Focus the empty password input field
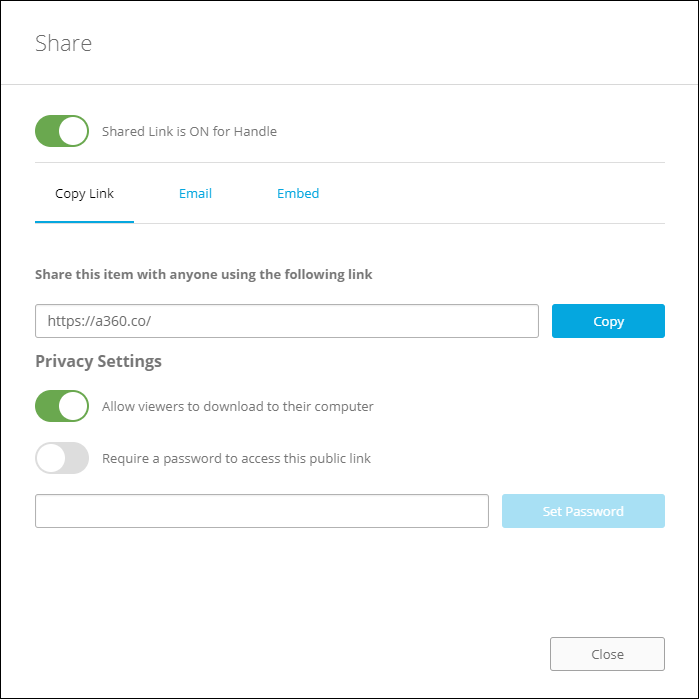Viewport: 699px width, 699px height. 262,511
